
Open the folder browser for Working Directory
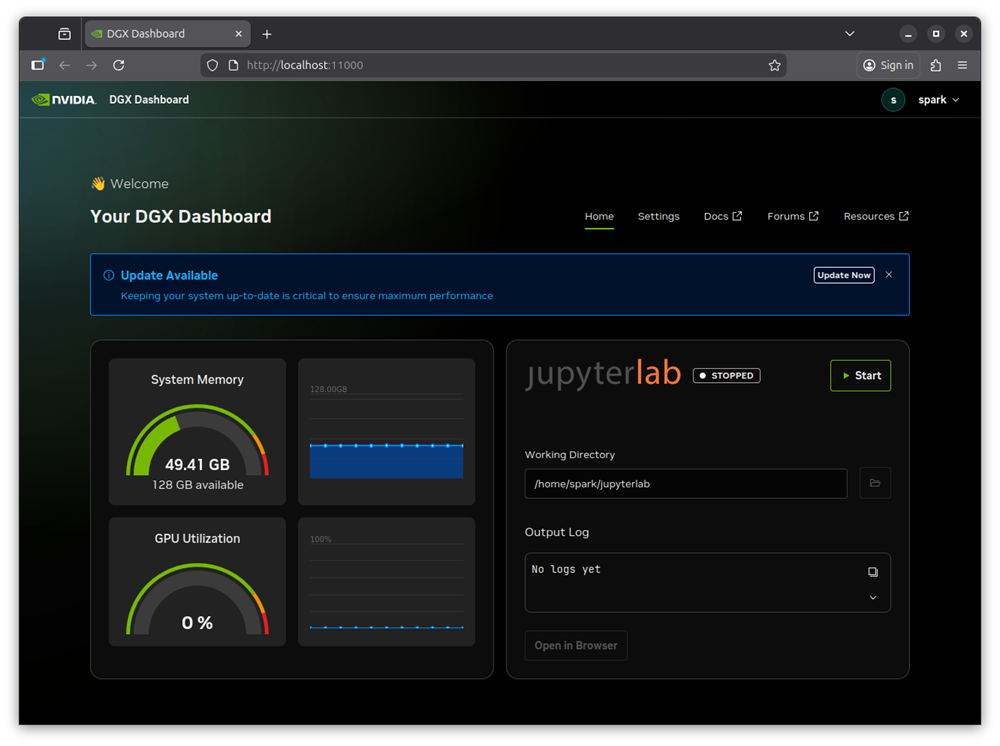[874, 483]
